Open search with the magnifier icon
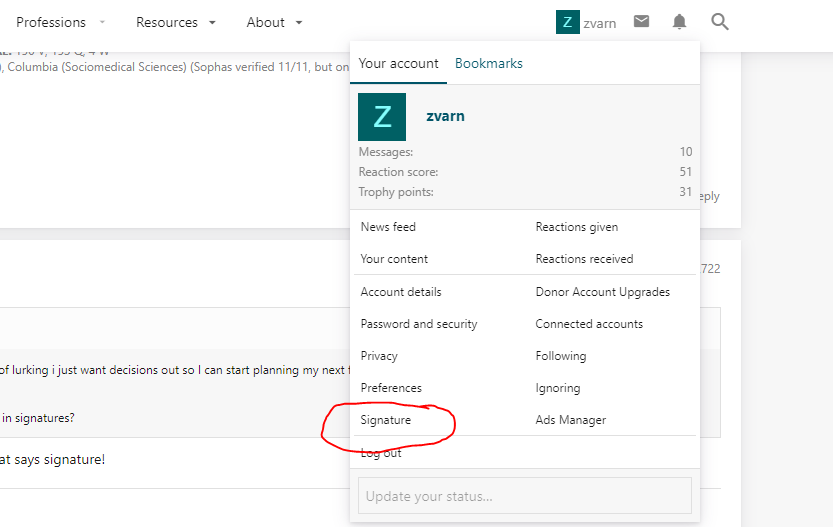This screenshot has height=527, width=833. pyautogui.click(x=720, y=22)
